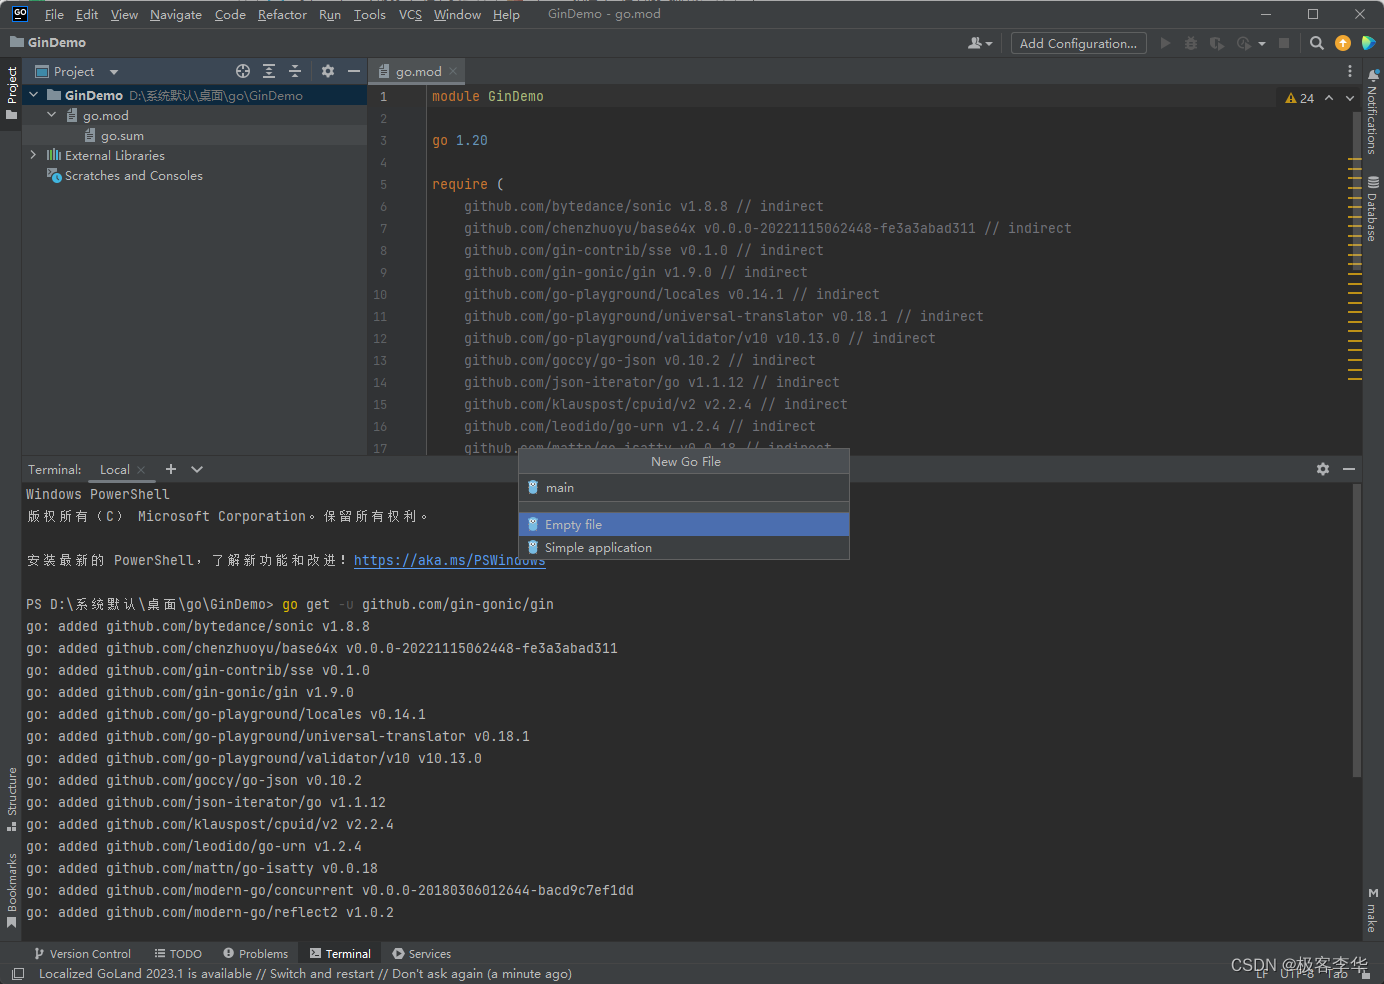Open the Refactor menu

click(282, 15)
